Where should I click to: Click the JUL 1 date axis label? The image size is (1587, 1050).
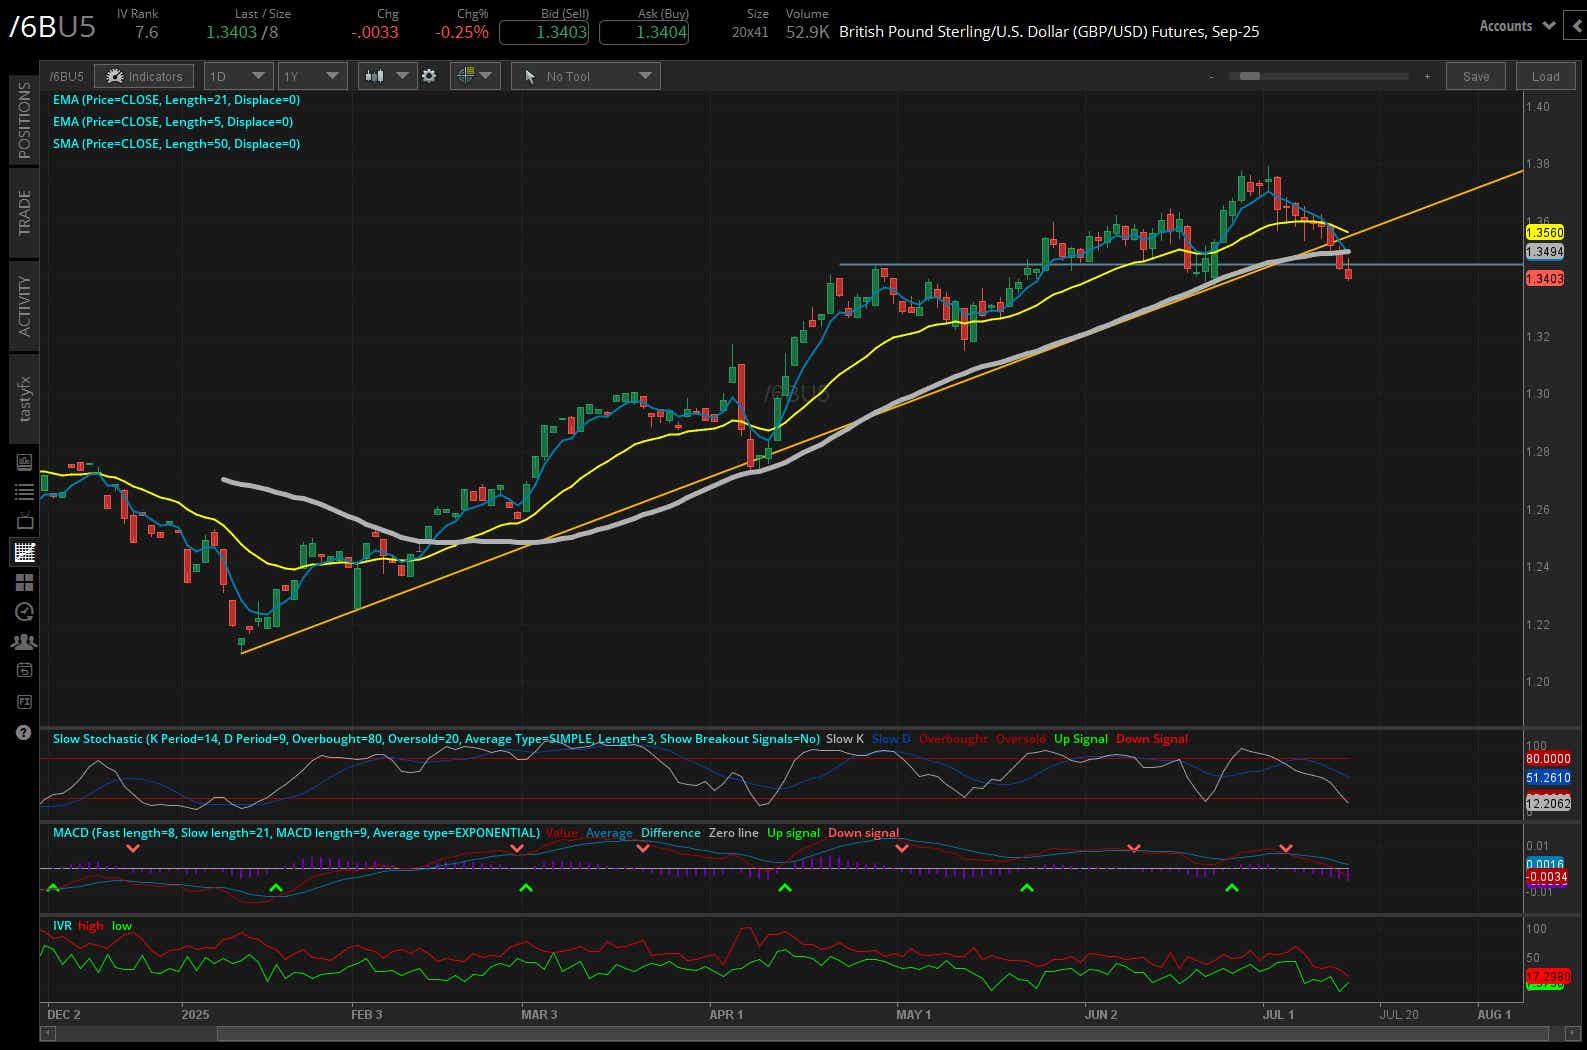coord(1278,1014)
